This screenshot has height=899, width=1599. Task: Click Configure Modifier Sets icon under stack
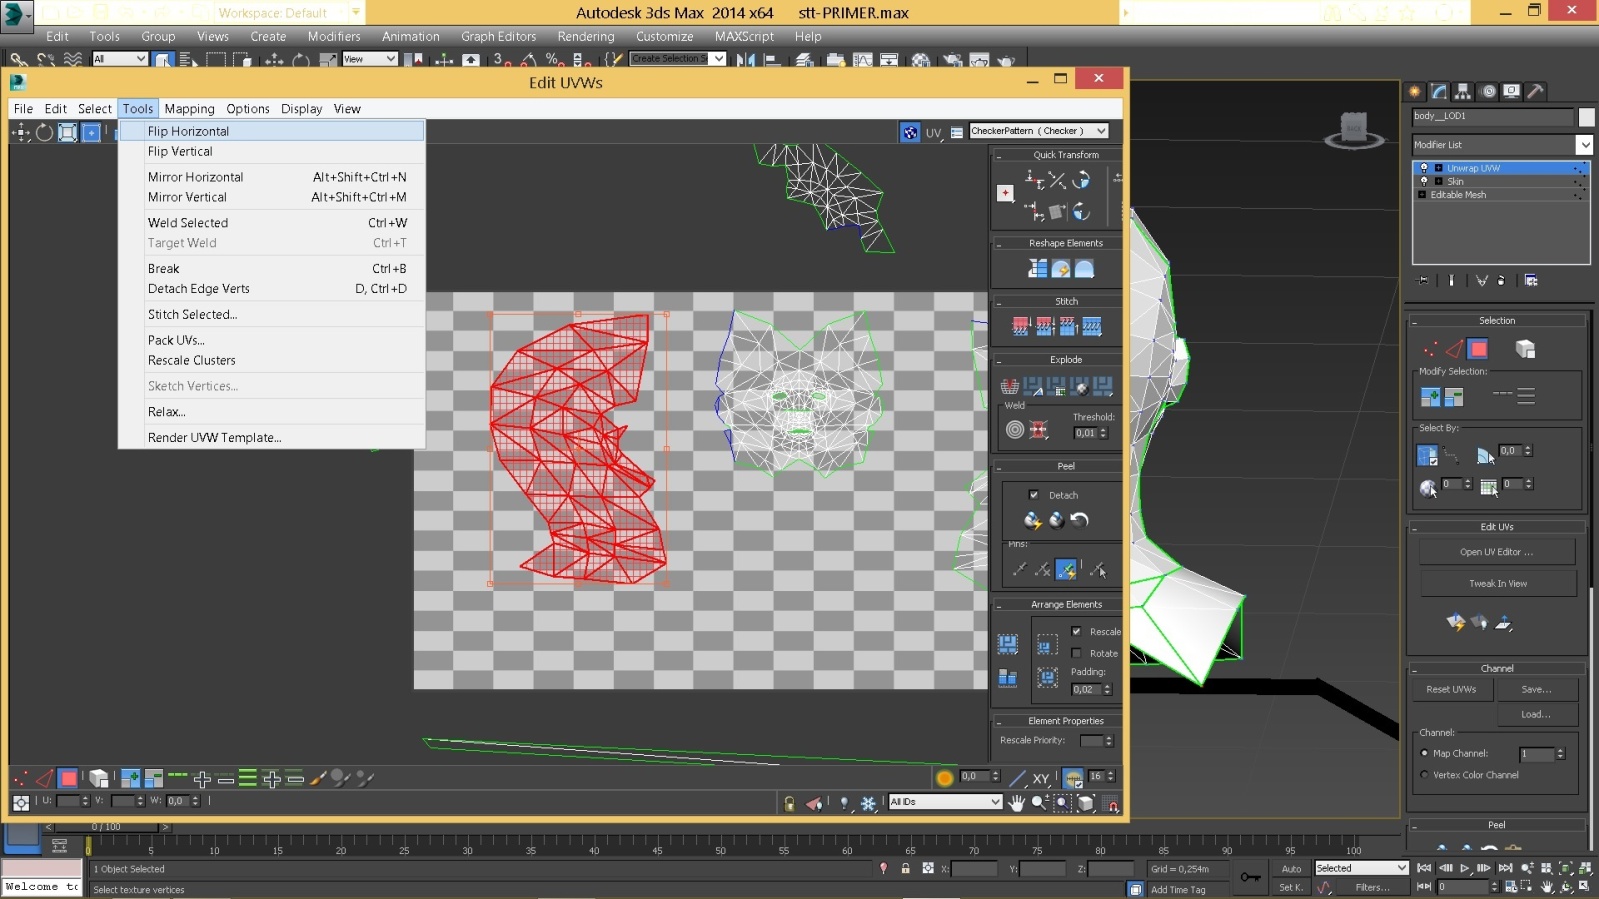point(1531,281)
